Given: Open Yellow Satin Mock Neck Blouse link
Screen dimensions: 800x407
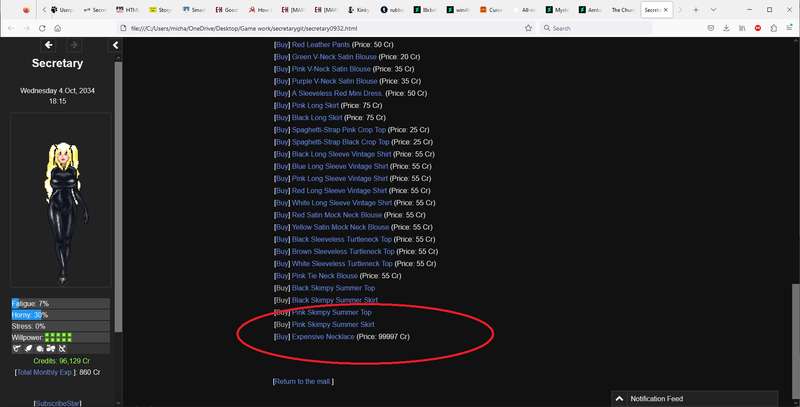Looking at the screenshot, I should pyautogui.click(x=340, y=227).
